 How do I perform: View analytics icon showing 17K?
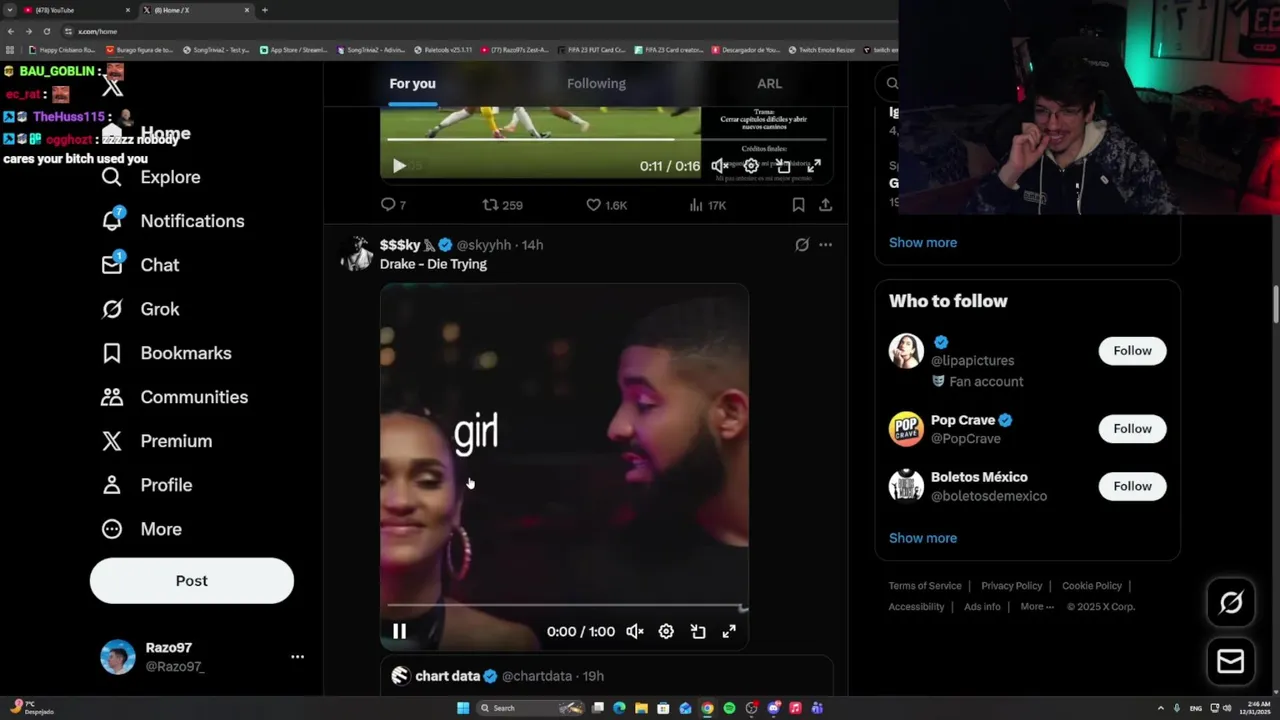click(x=696, y=205)
